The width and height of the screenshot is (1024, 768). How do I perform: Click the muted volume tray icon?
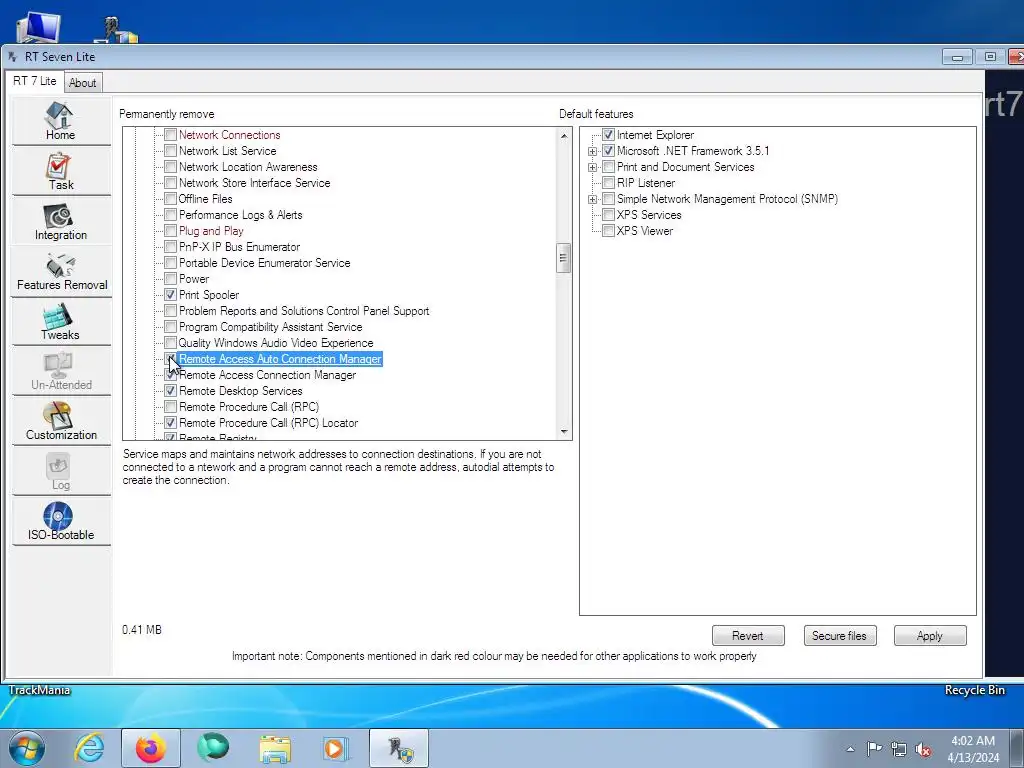click(x=922, y=749)
